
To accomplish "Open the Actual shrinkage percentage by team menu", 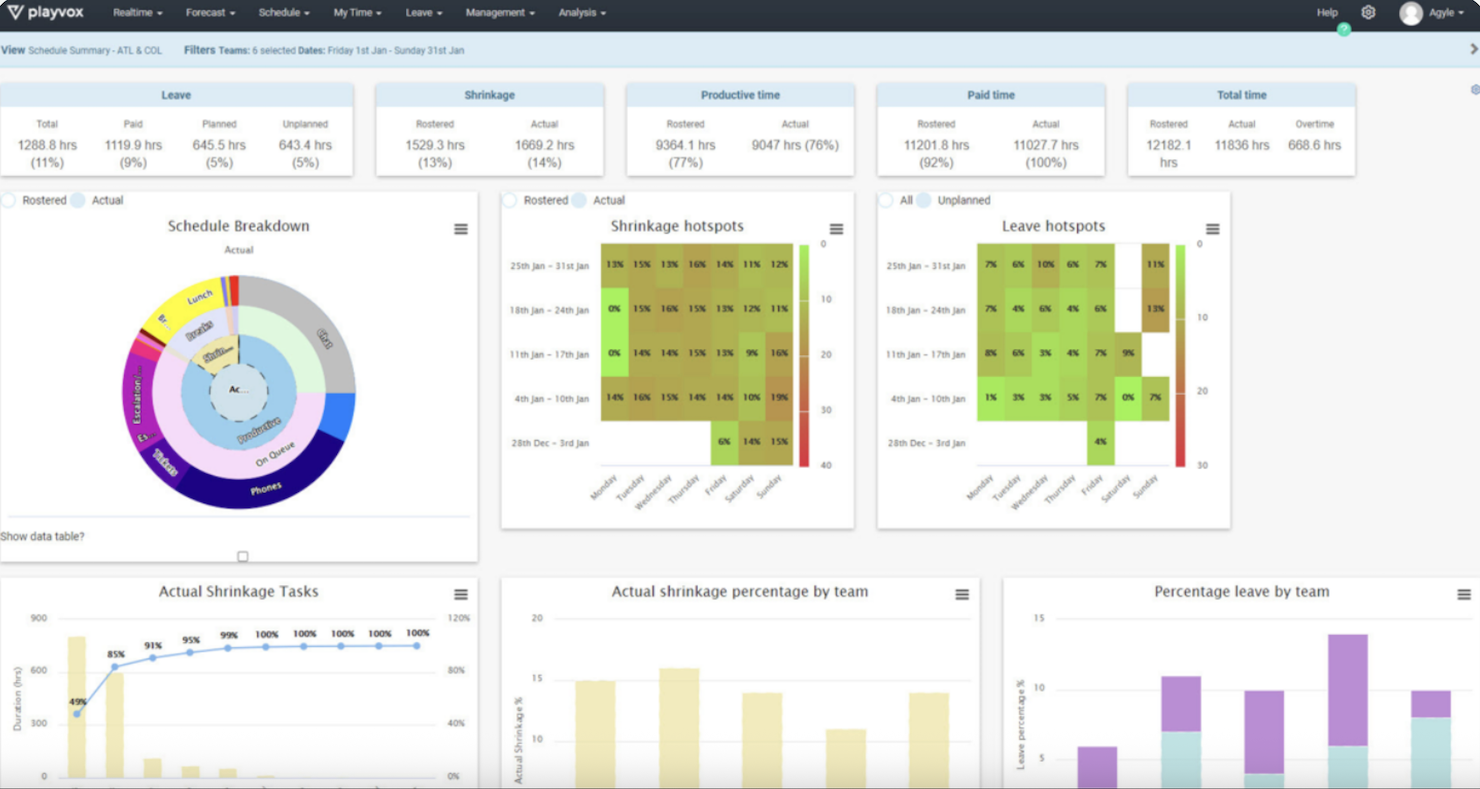I will click(x=961, y=594).
